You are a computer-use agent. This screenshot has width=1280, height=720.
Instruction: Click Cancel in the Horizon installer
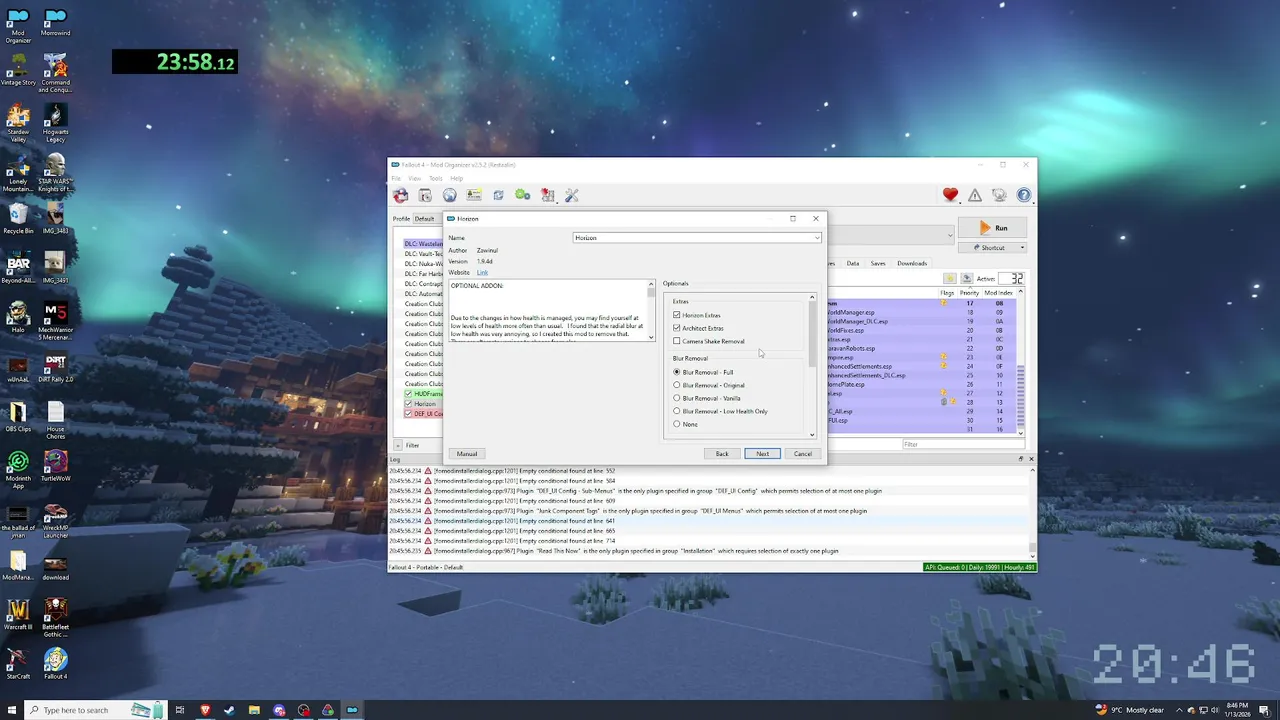[803, 454]
